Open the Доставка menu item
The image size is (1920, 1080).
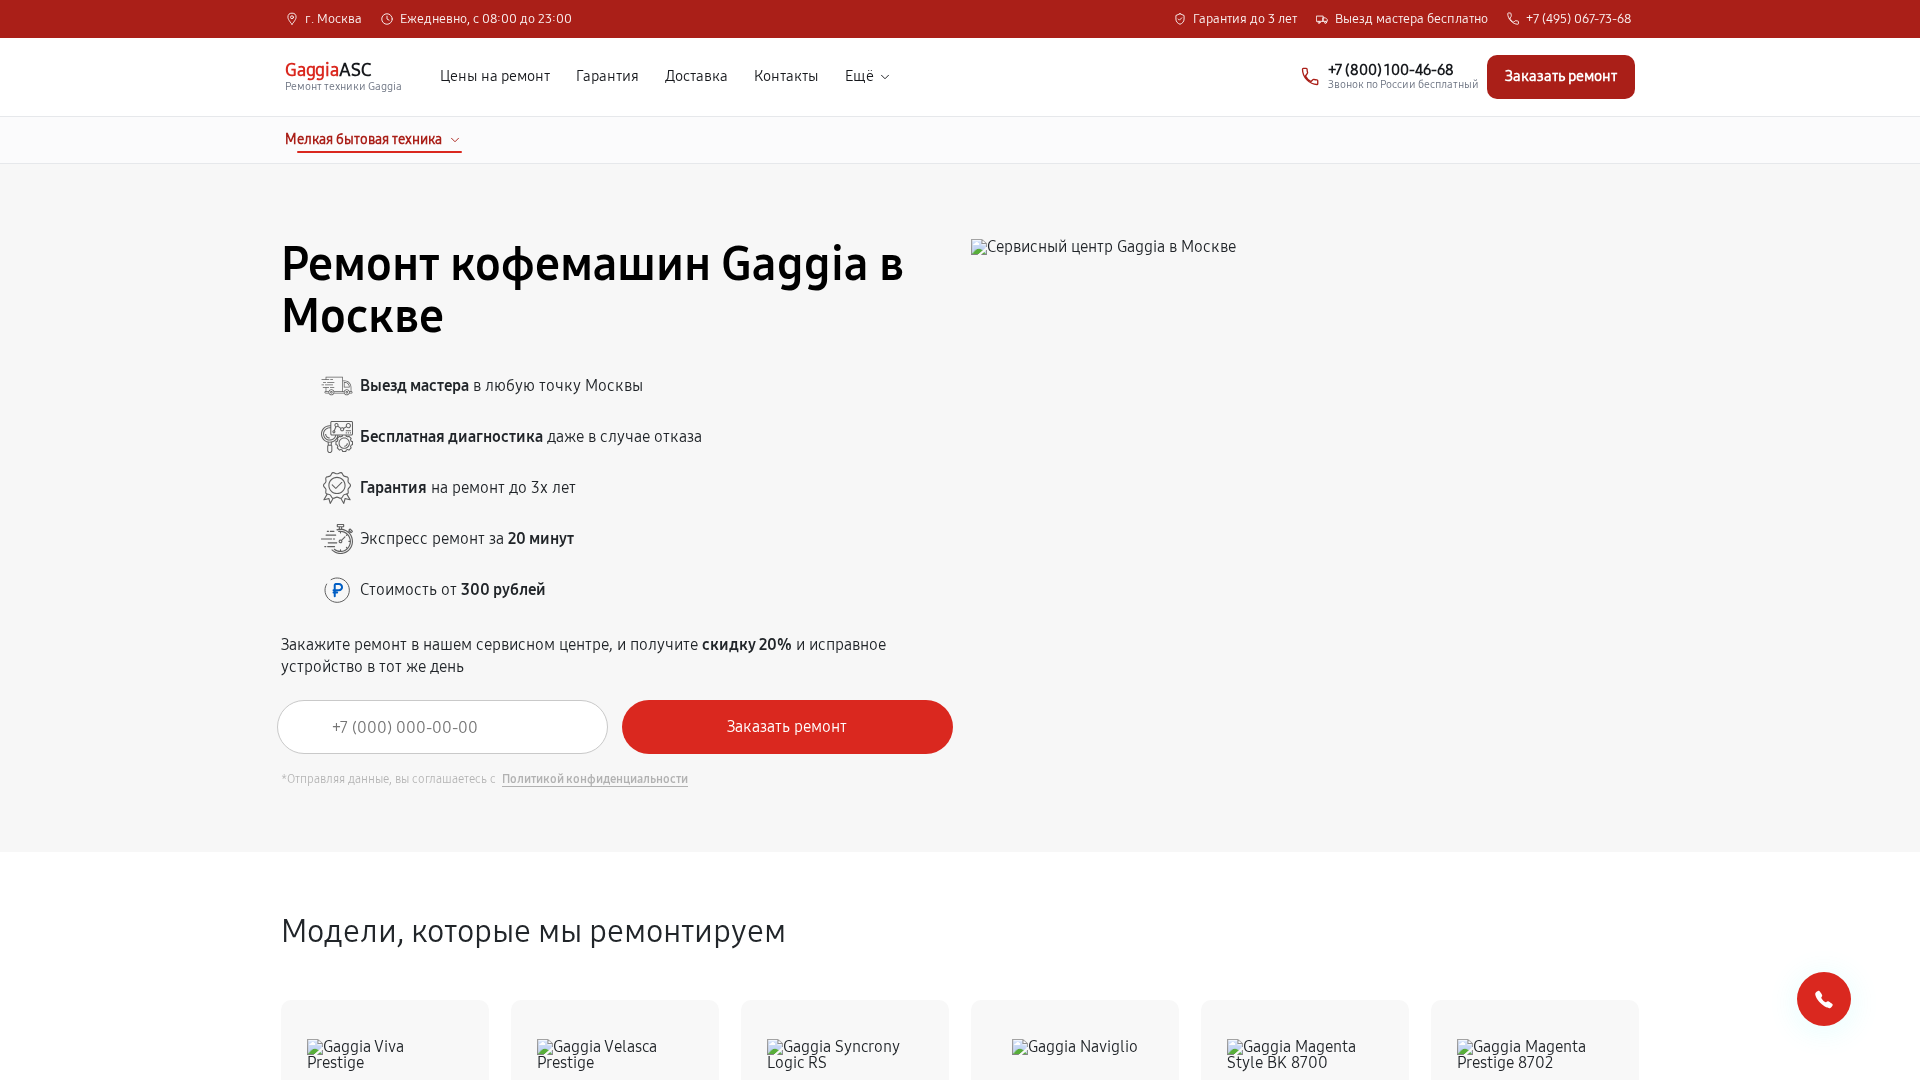(x=696, y=76)
